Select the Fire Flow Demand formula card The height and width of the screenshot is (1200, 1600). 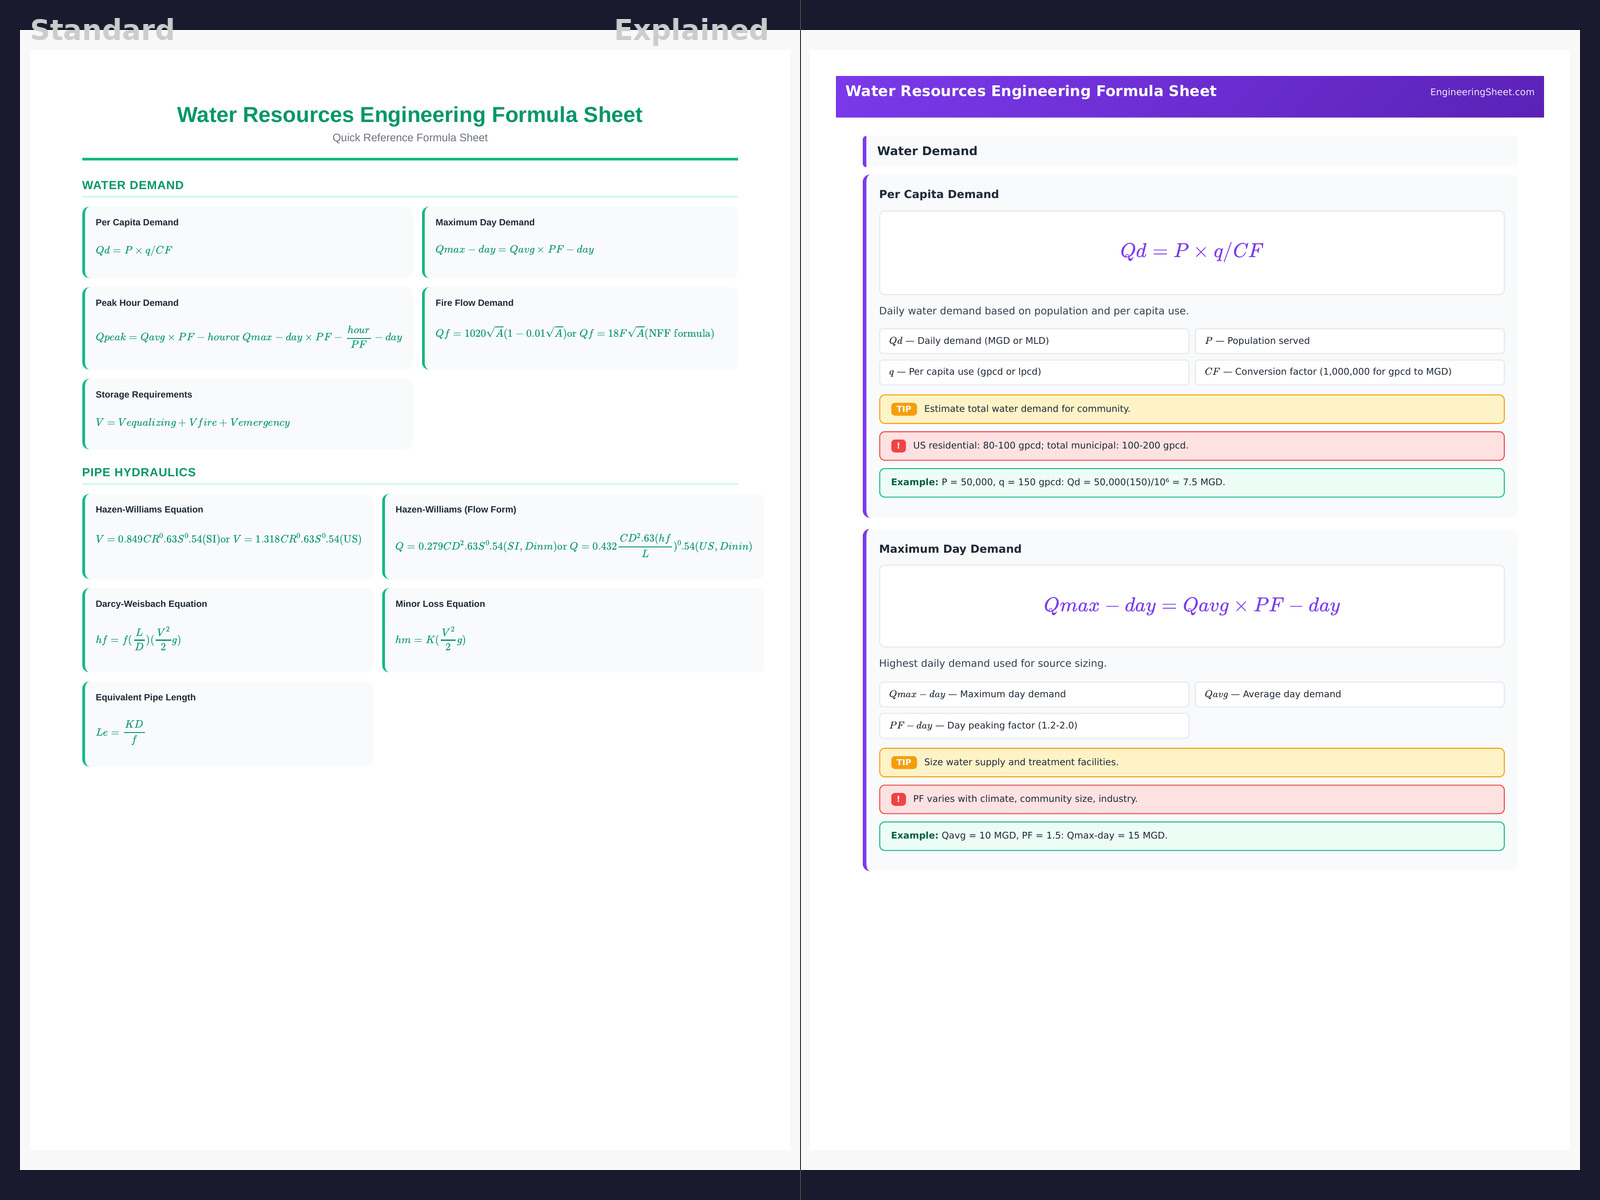(580, 328)
